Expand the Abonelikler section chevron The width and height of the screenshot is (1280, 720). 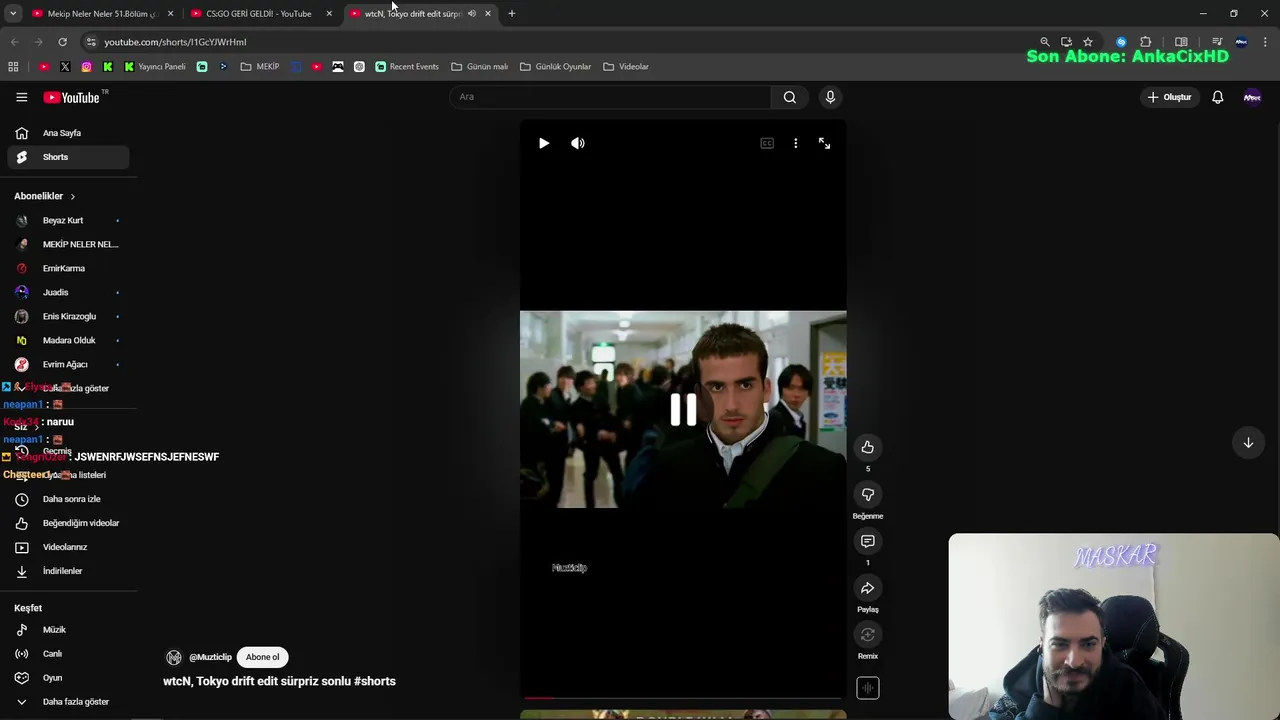click(73, 196)
